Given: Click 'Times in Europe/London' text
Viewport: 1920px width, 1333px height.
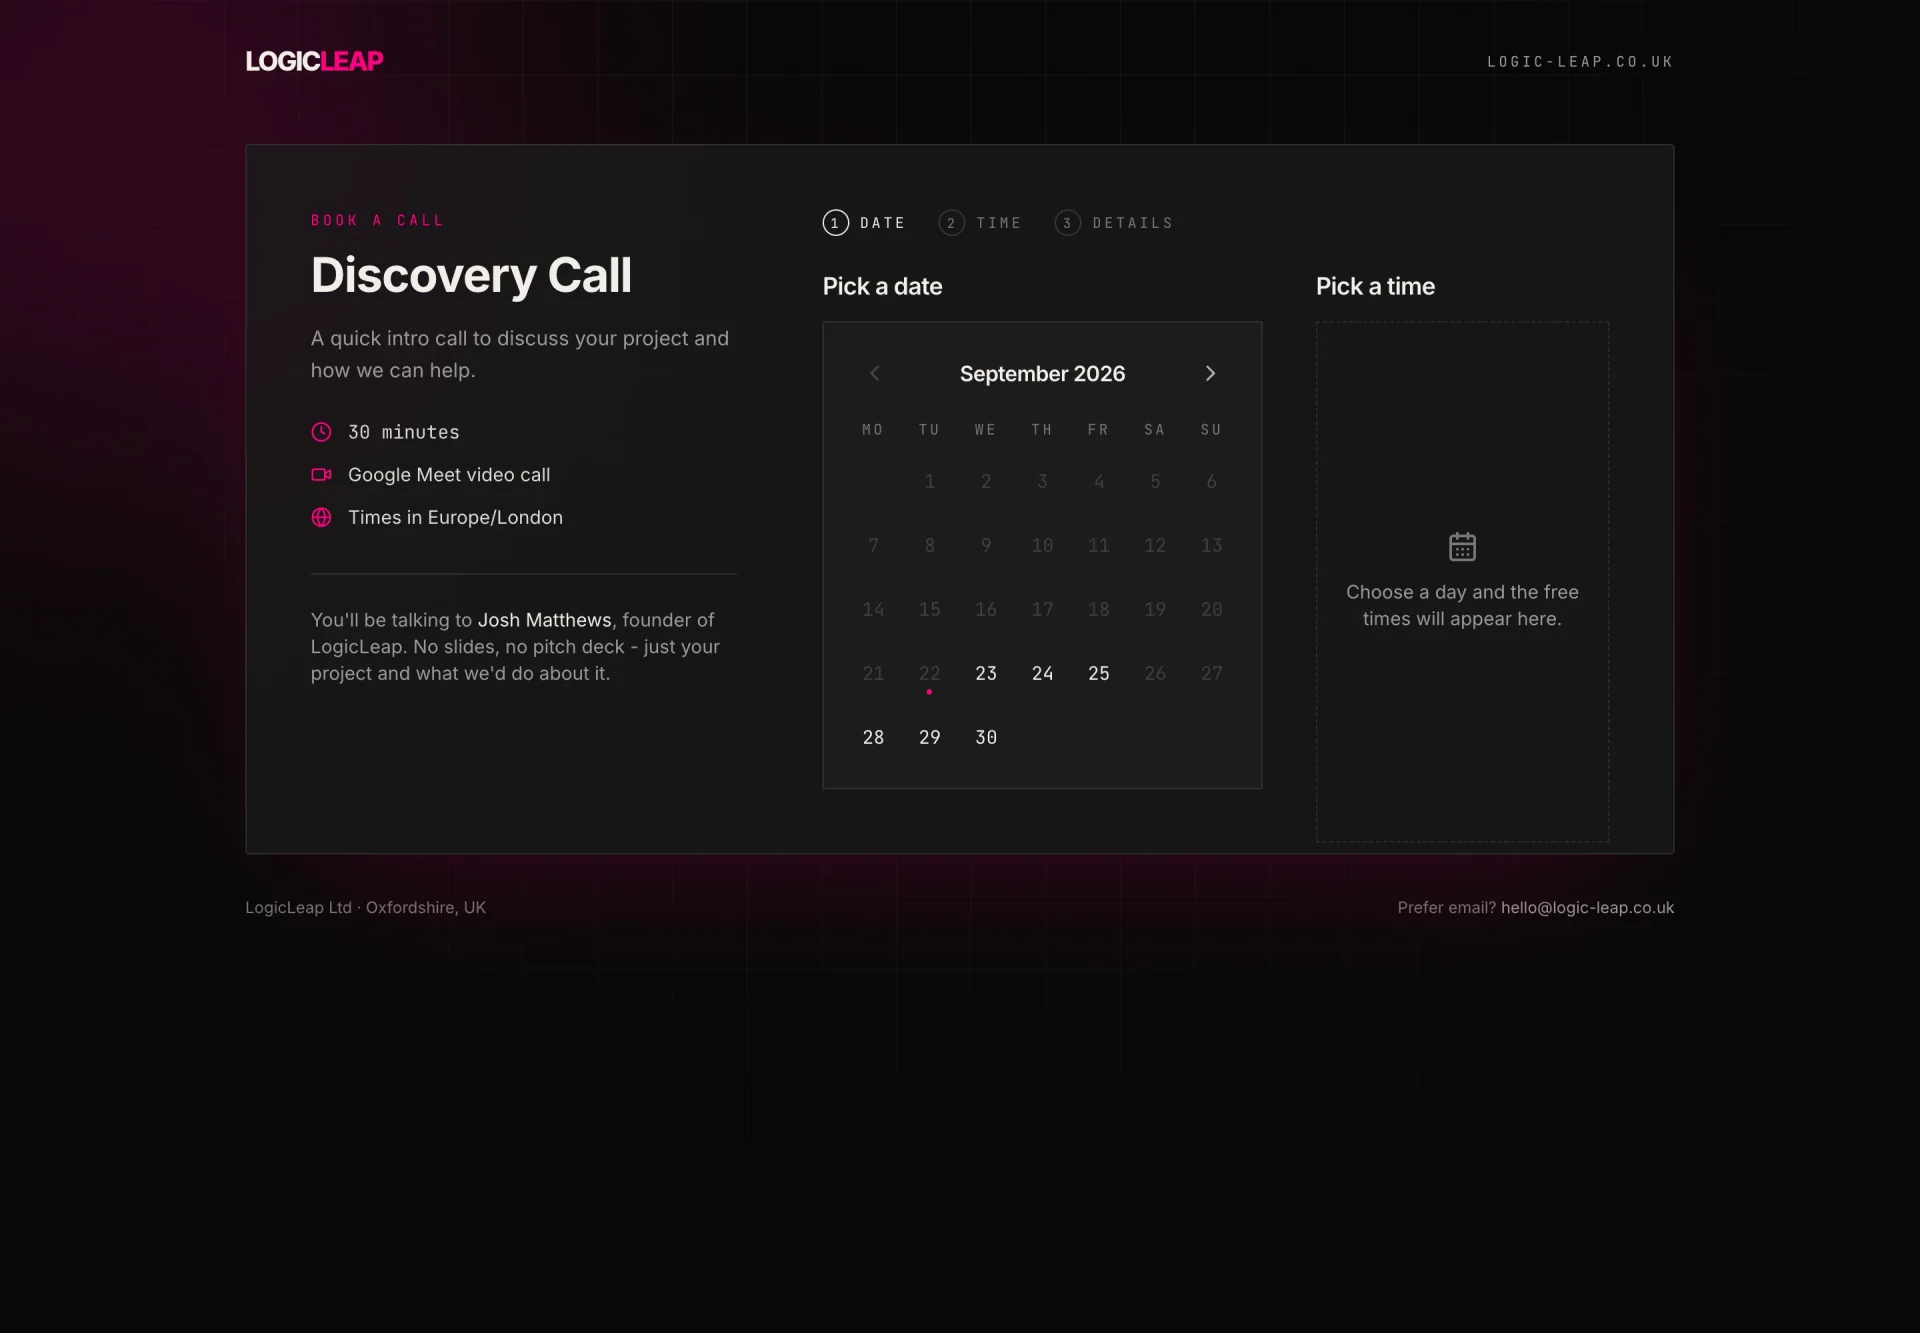Looking at the screenshot, I should click(455, 517).
